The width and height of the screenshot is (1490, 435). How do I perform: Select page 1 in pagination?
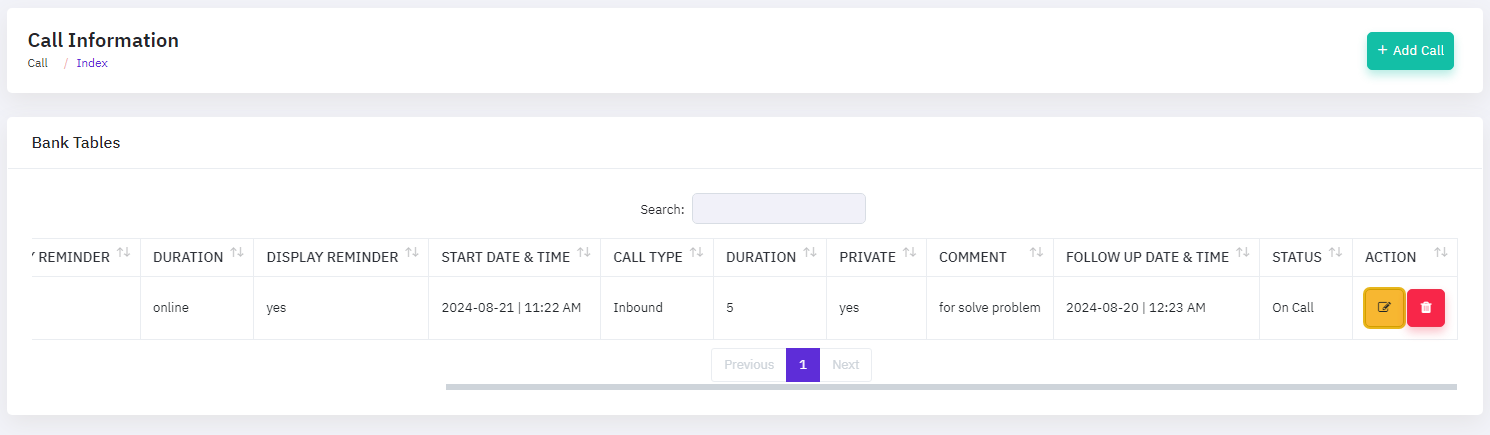click(x=803, y=365)
